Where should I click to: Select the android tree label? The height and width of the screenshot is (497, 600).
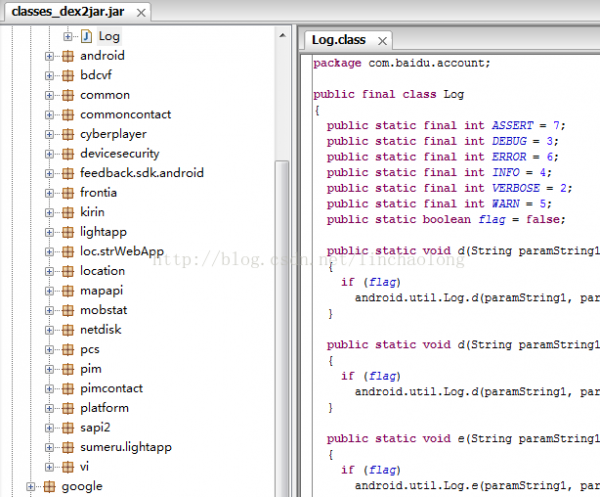tap(102, 56)
